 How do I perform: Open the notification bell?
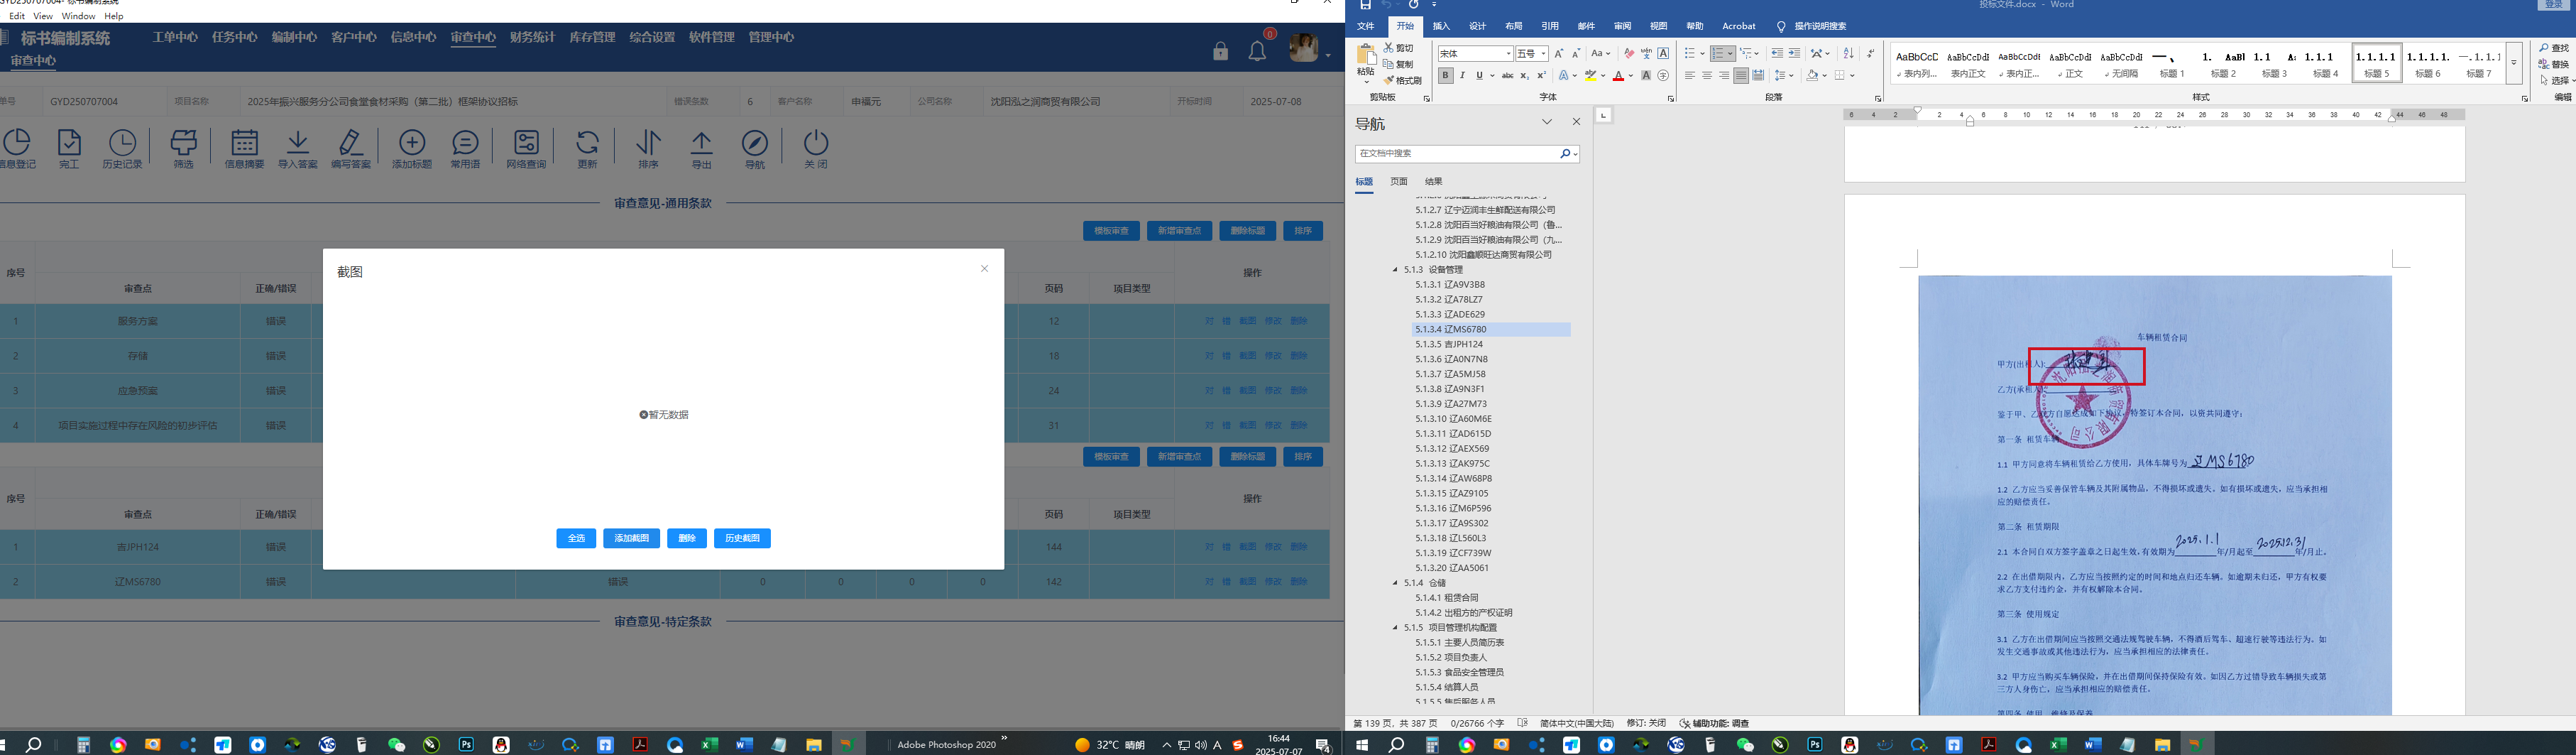point(1258,50)
